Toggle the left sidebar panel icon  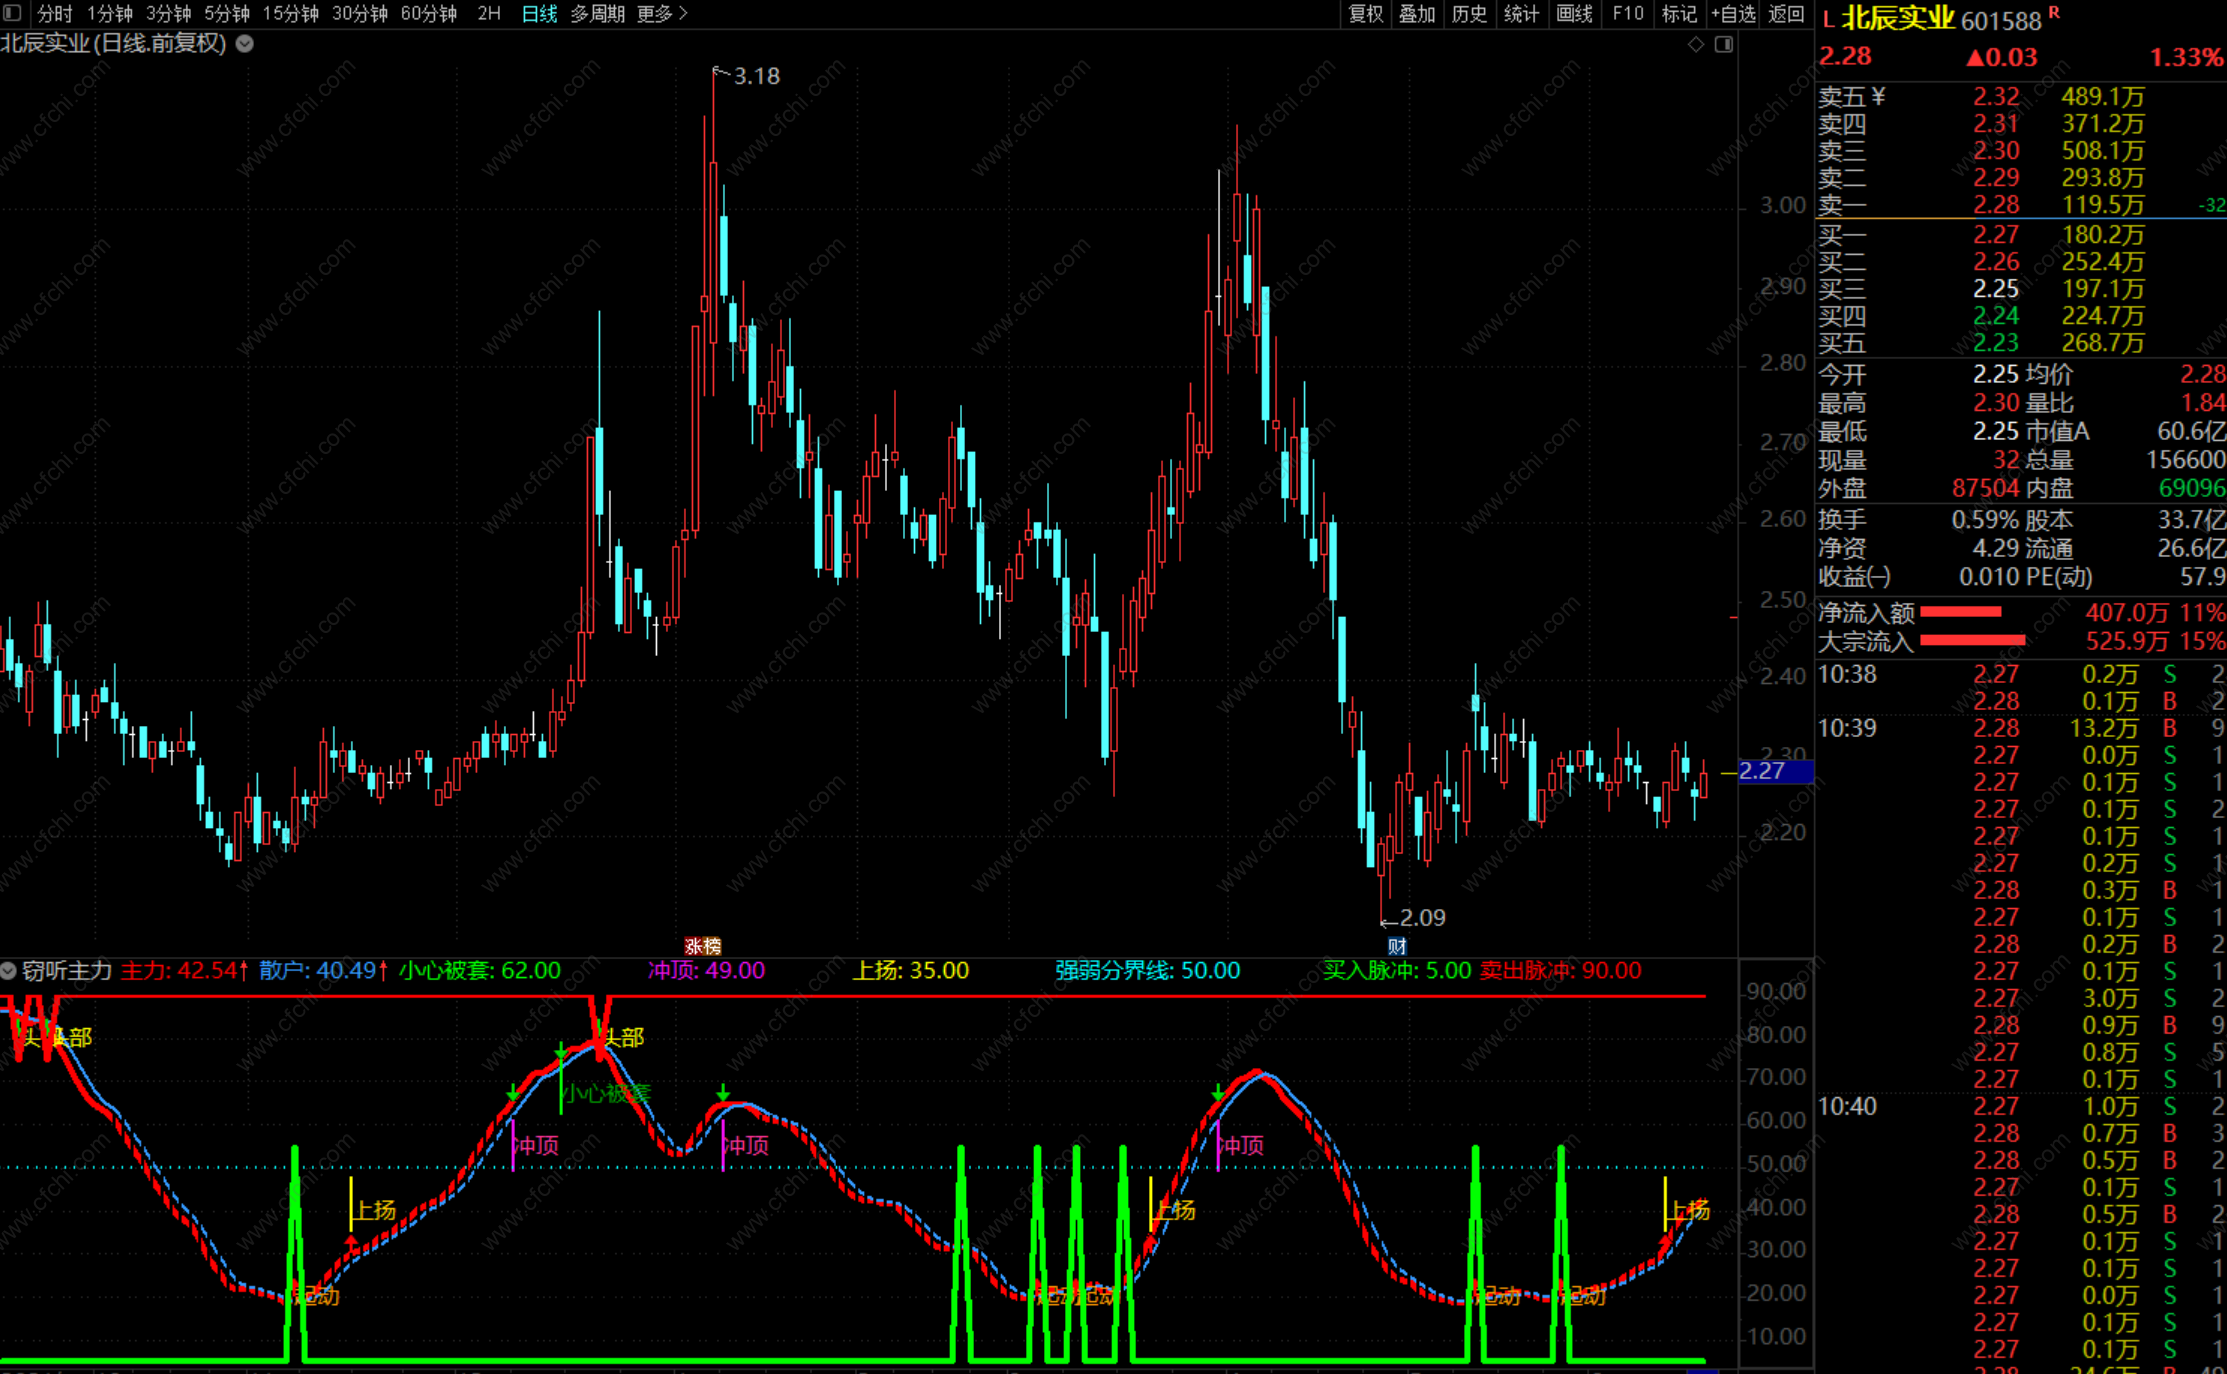[12, 13]
